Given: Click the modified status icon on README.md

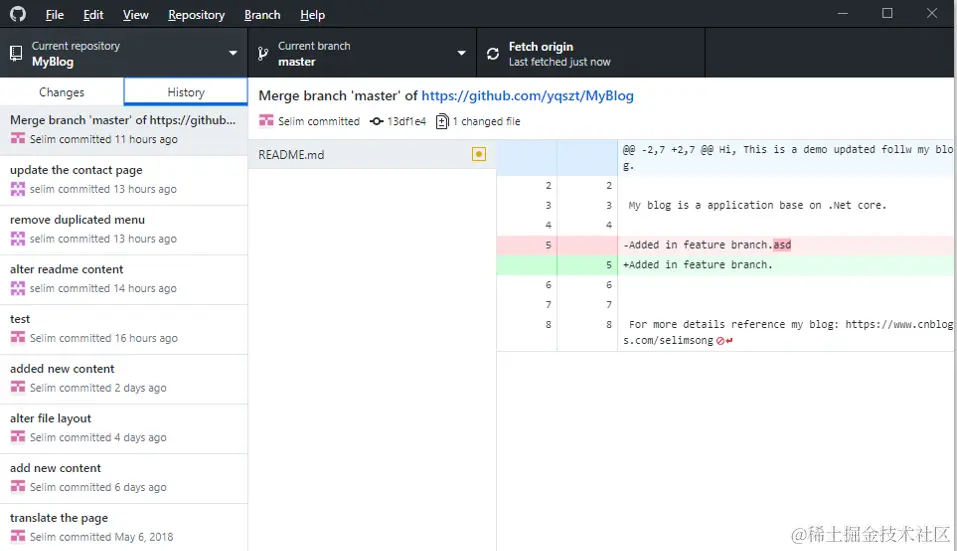Looking at the screenshot, I should pos(479,154).
